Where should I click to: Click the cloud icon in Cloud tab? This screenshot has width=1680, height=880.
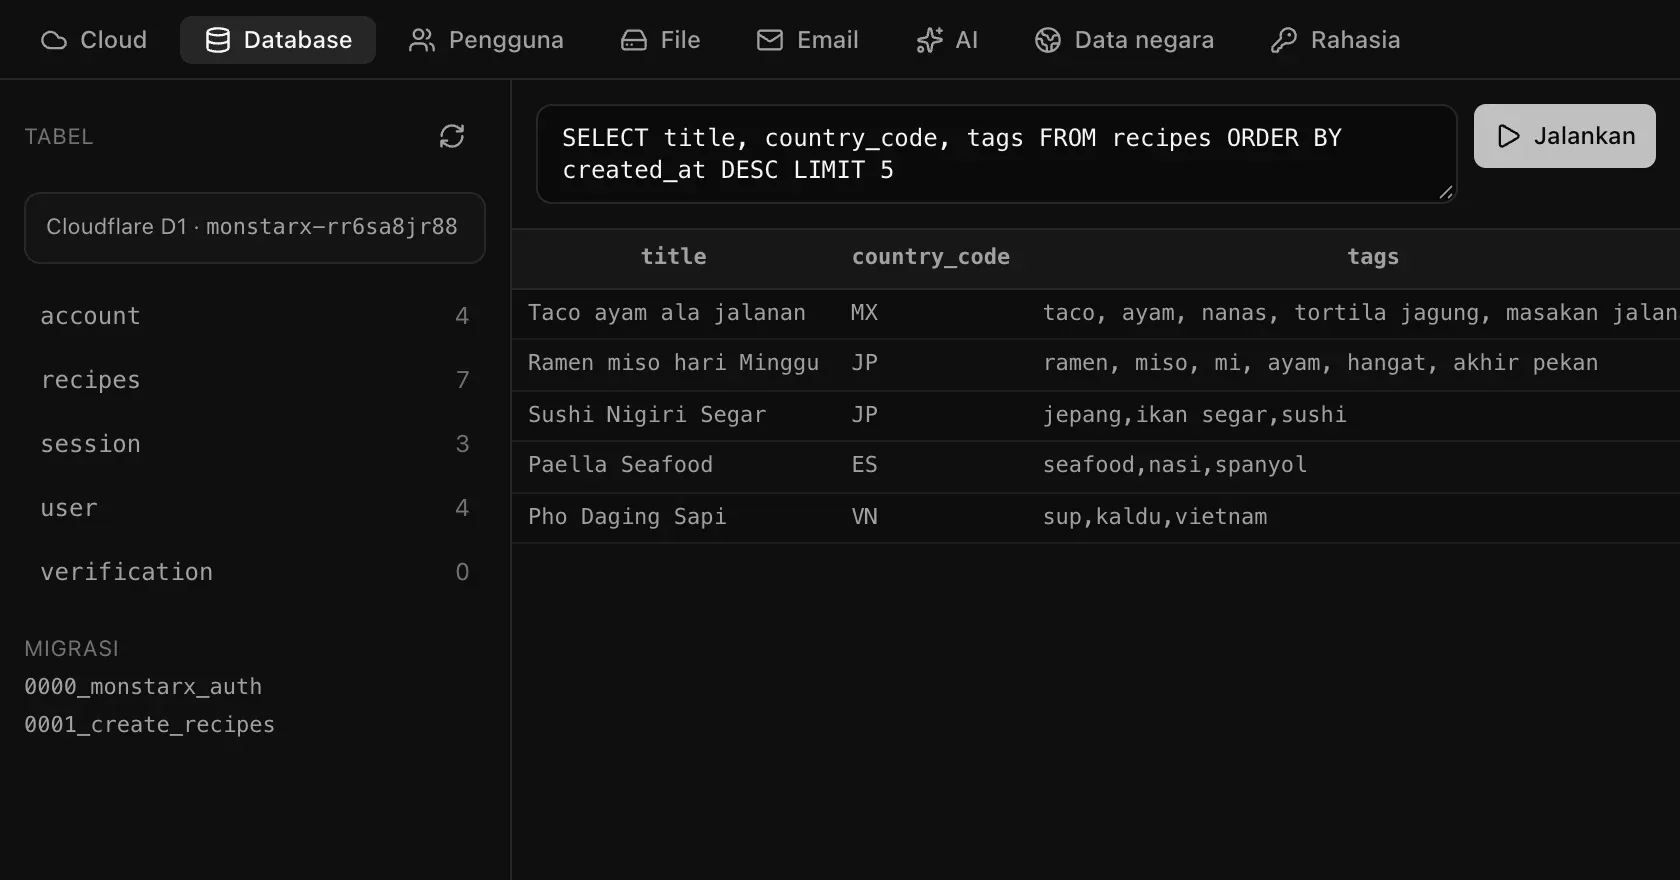coord(54,40)
